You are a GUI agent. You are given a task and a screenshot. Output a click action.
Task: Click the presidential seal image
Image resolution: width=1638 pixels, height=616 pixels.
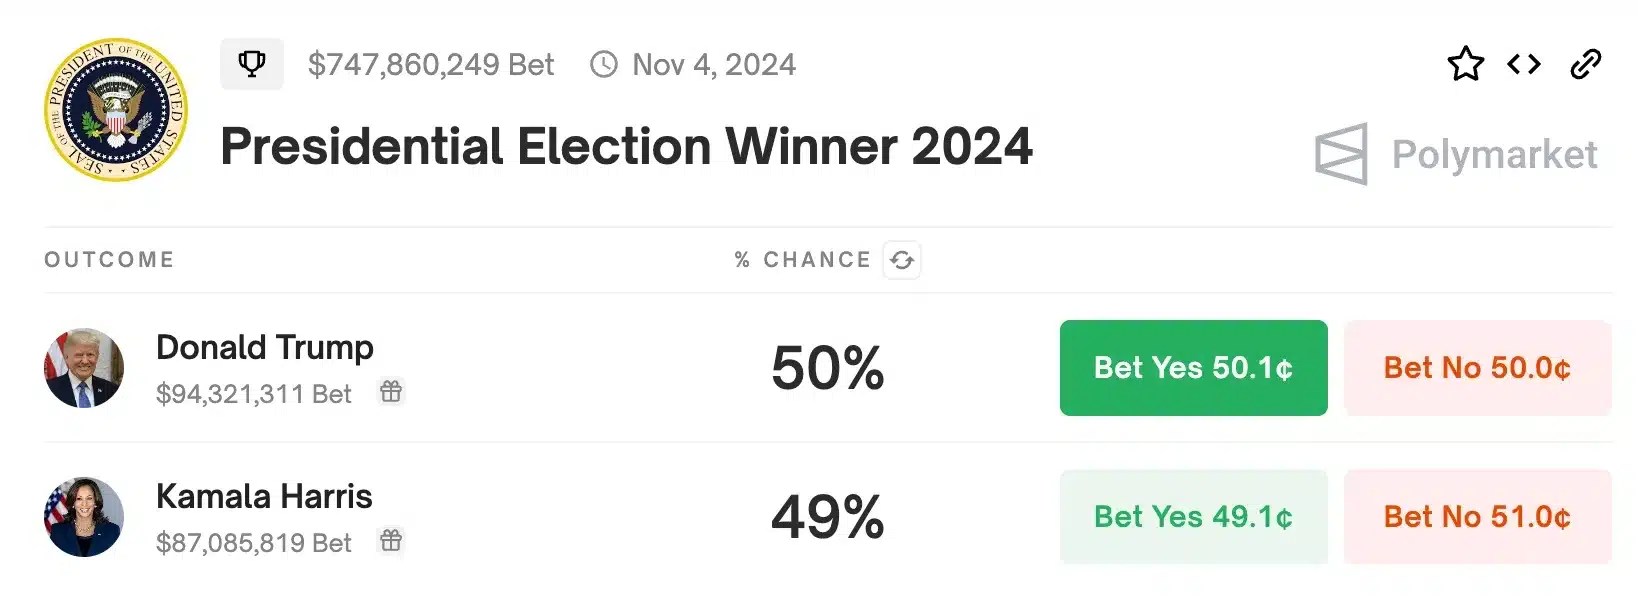[116, 110]
